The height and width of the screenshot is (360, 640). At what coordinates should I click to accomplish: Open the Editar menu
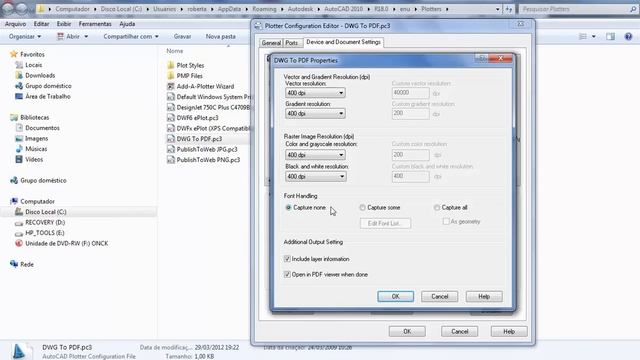coord(41,24)
